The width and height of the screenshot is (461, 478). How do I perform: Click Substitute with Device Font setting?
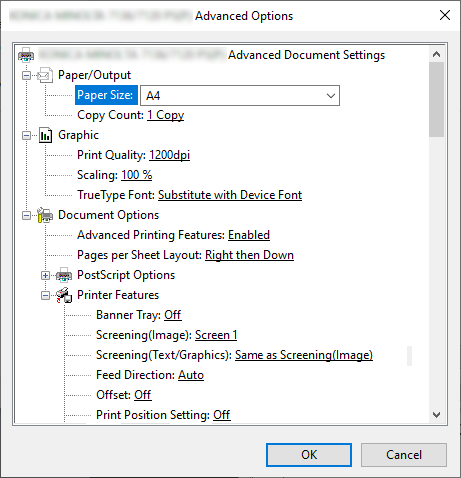coord(230,195)
